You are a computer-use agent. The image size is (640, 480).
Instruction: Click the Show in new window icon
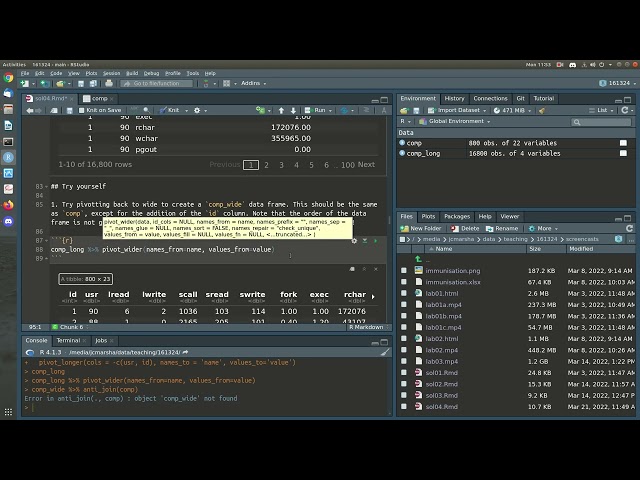pos(54,110)
